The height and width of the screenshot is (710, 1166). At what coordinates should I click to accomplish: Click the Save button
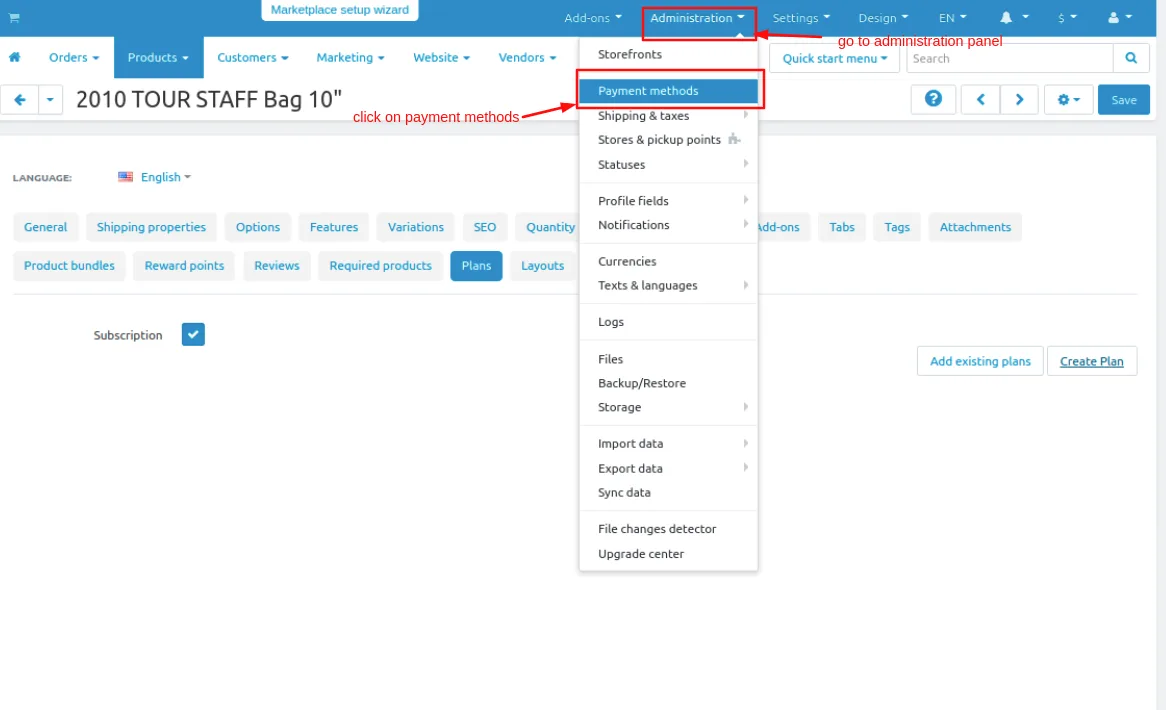tap(1124, 100)
